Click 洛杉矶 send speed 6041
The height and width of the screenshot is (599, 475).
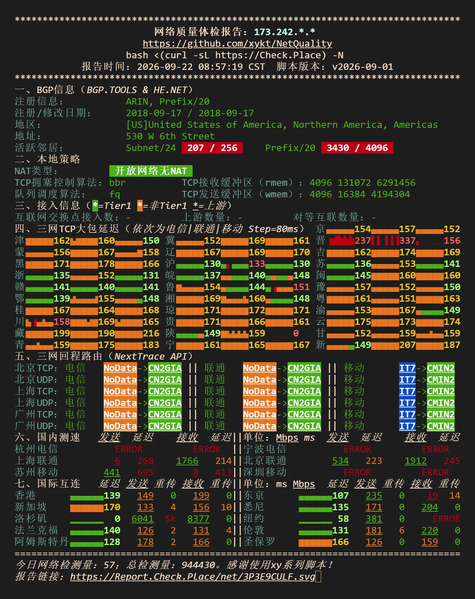tap(142, 519)
